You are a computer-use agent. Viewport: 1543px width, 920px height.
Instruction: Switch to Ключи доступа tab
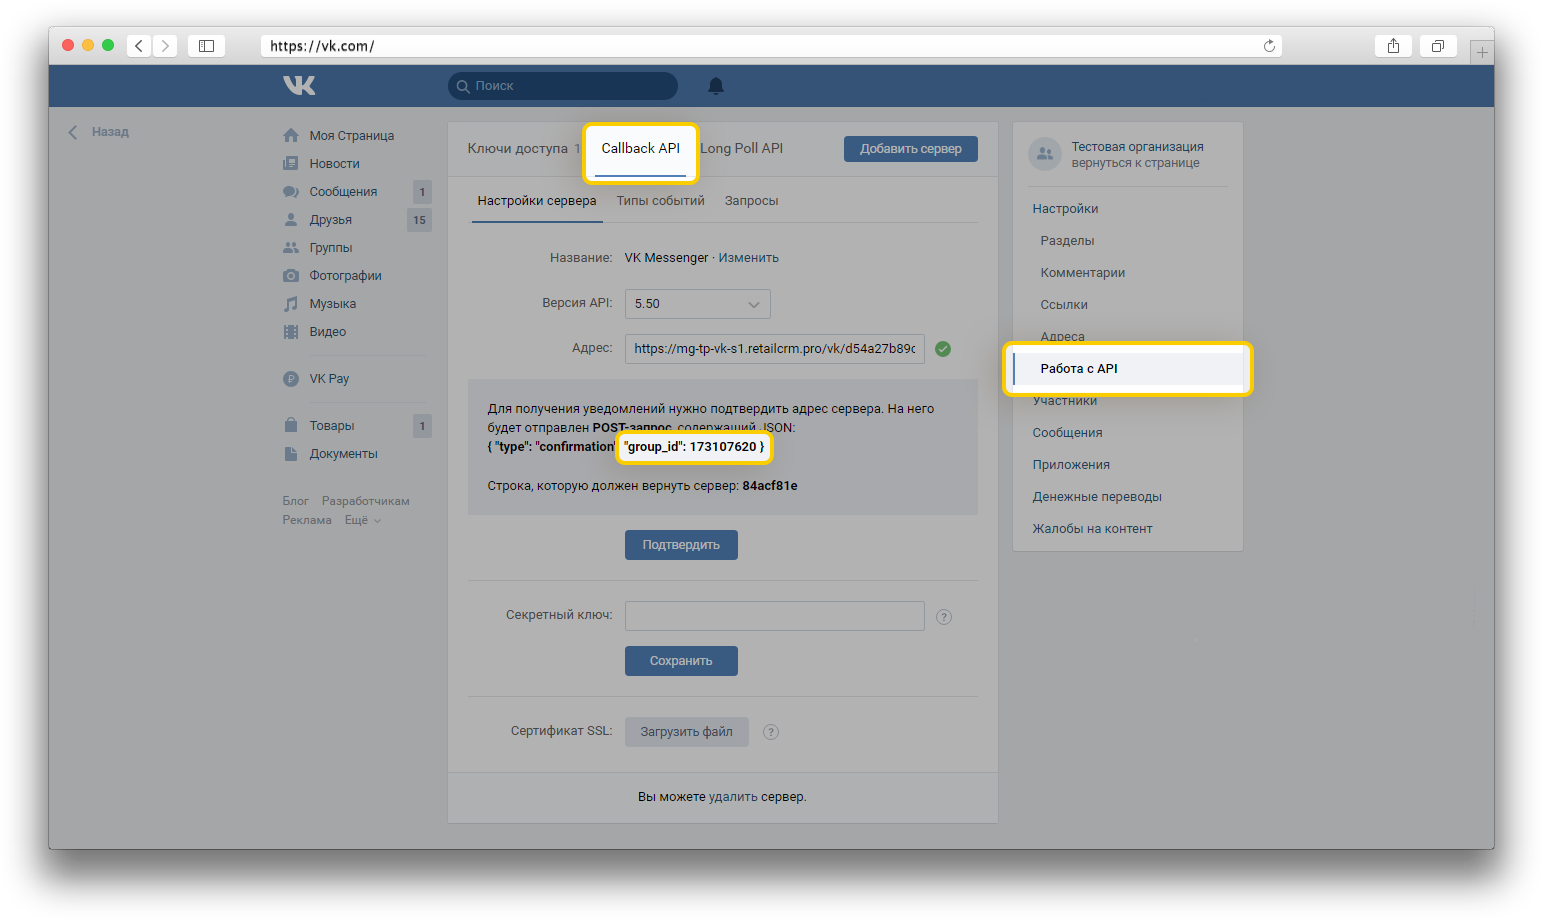(x=517, y=149)
